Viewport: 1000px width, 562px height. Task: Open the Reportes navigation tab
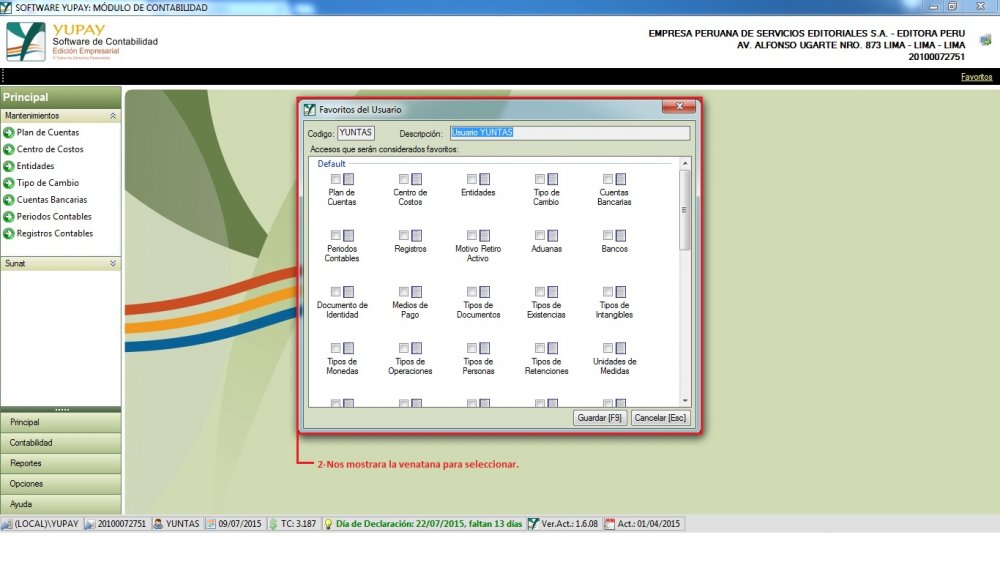(61, 463)
